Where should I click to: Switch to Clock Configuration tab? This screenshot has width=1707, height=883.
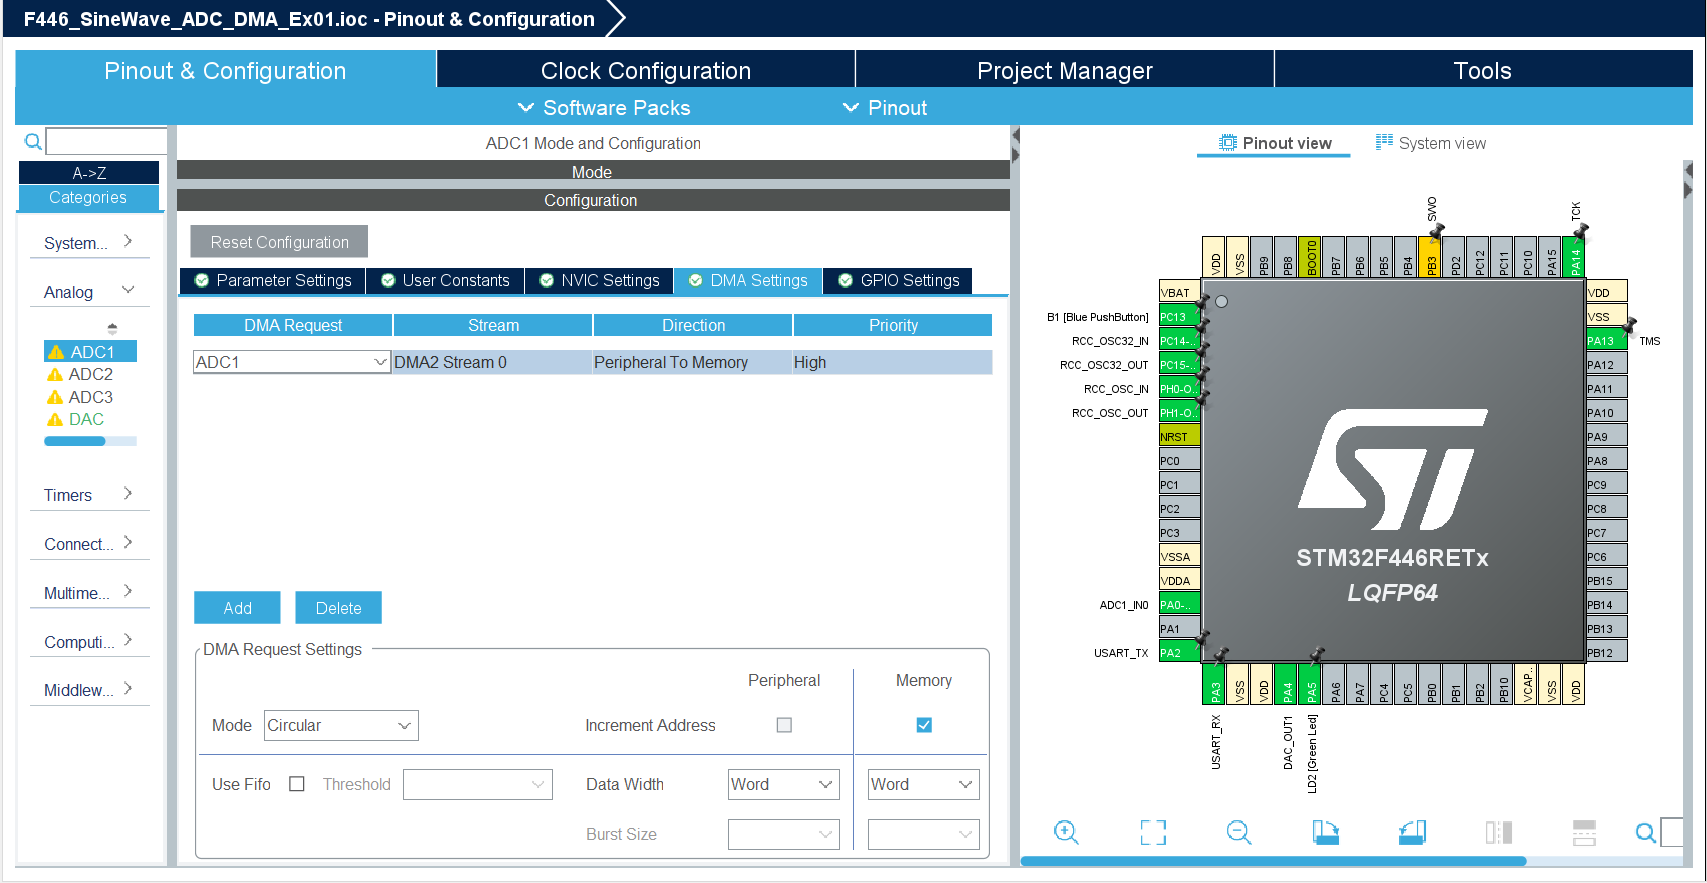click(646, 70)
